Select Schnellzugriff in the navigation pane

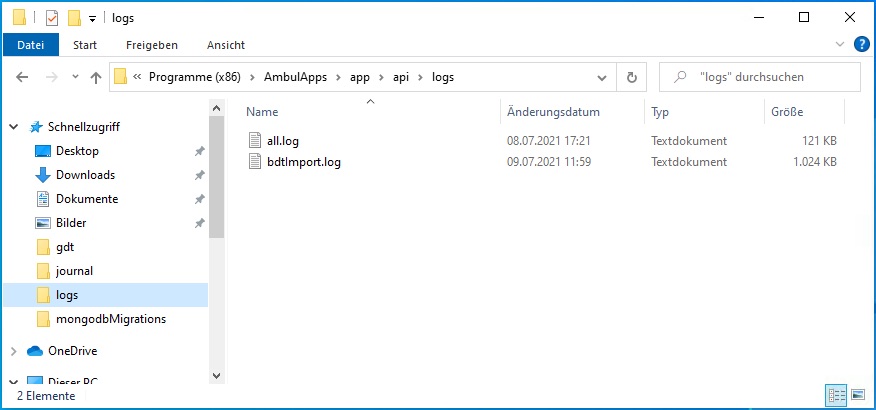(x=84, y=127)
